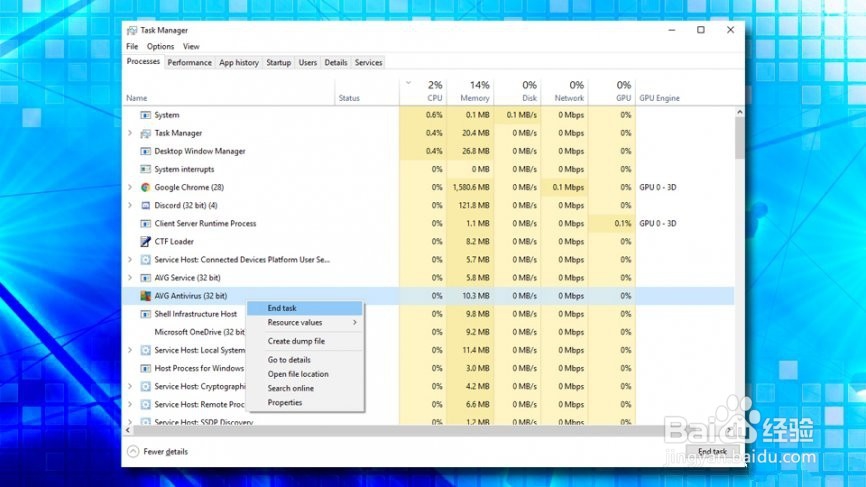
Task: Choose Search online menu entry
Action: [x=305, y=388]
